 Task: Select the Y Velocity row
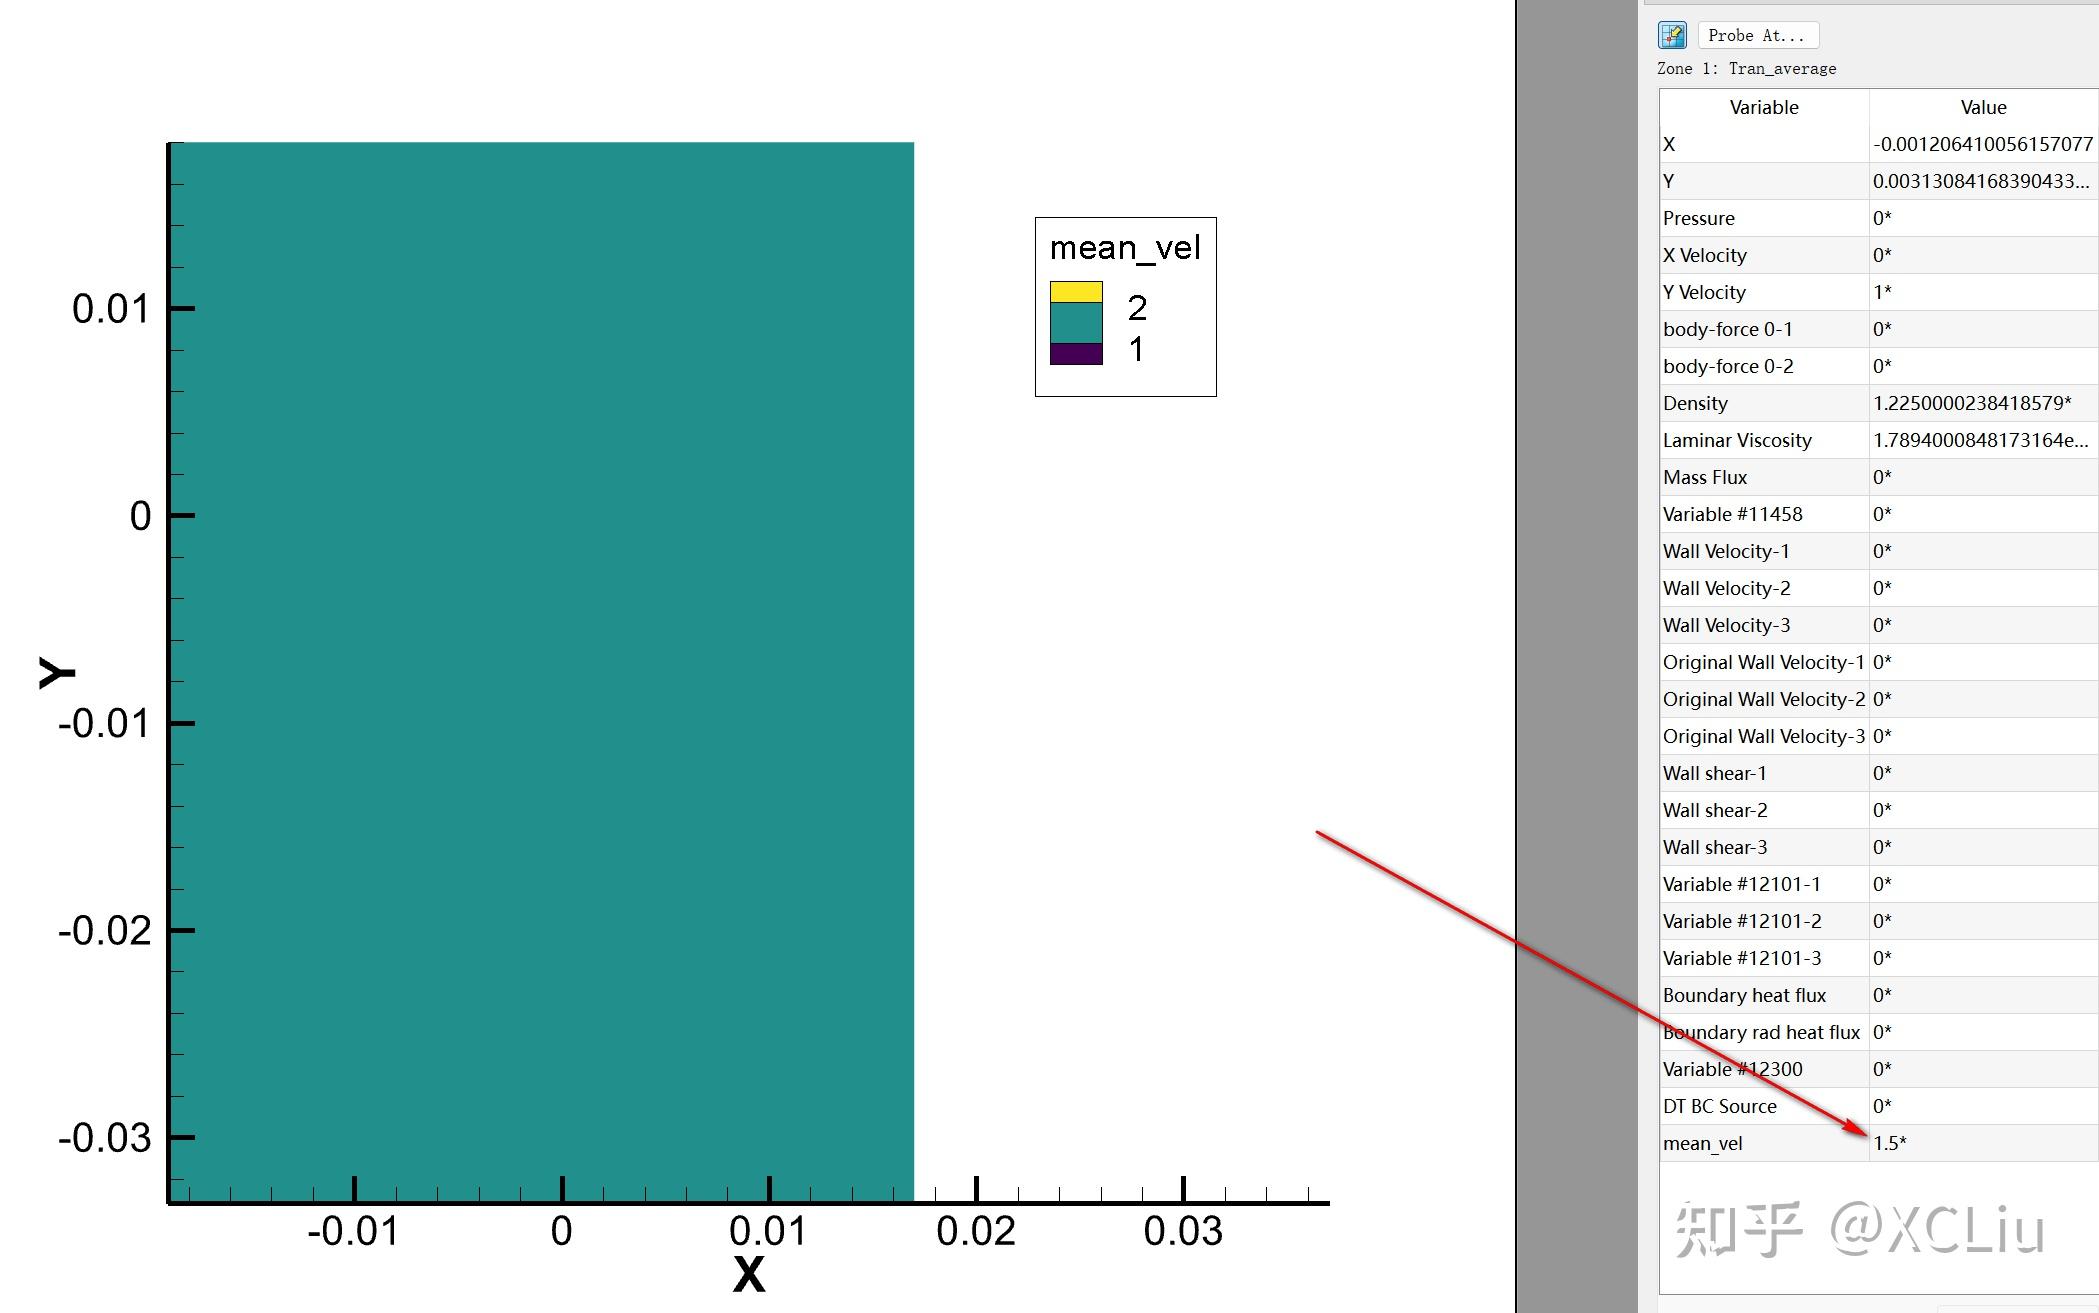1704,292
